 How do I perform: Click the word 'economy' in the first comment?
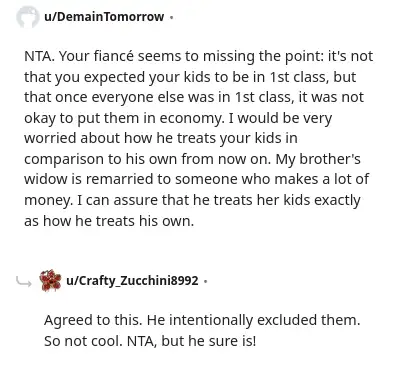[190, 118]
